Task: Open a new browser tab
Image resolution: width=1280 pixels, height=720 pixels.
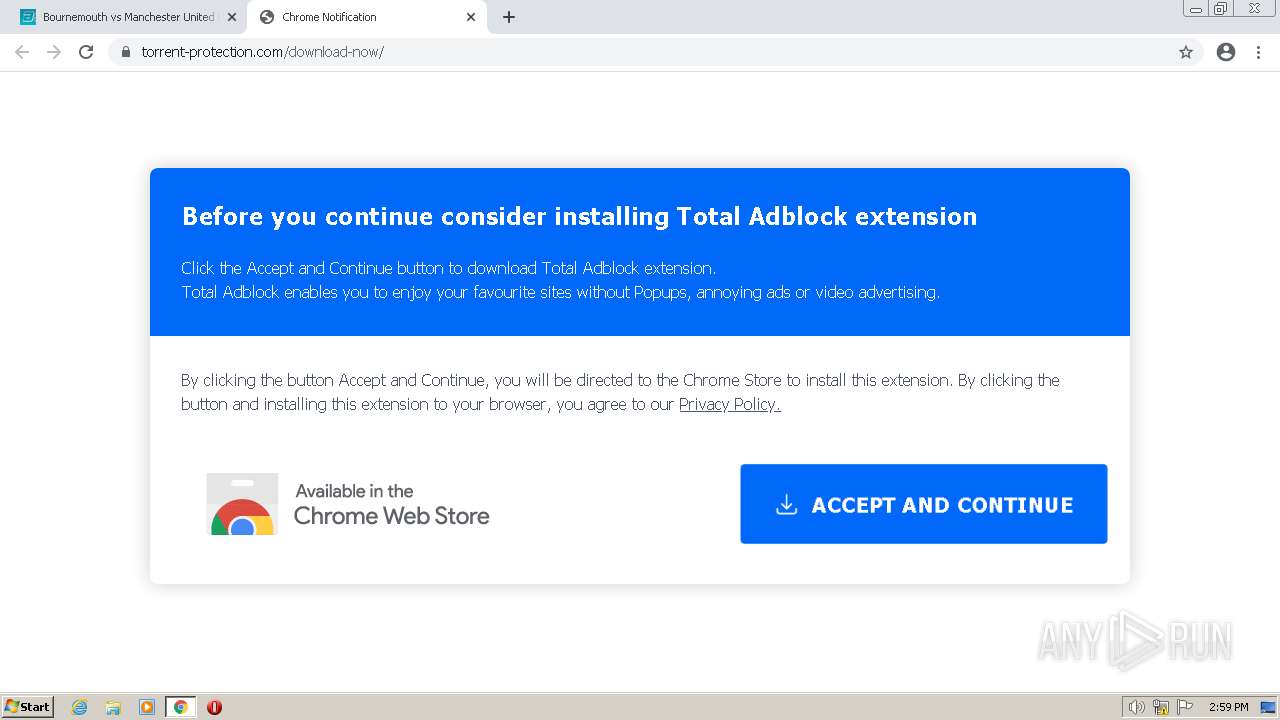Action: 509,17
